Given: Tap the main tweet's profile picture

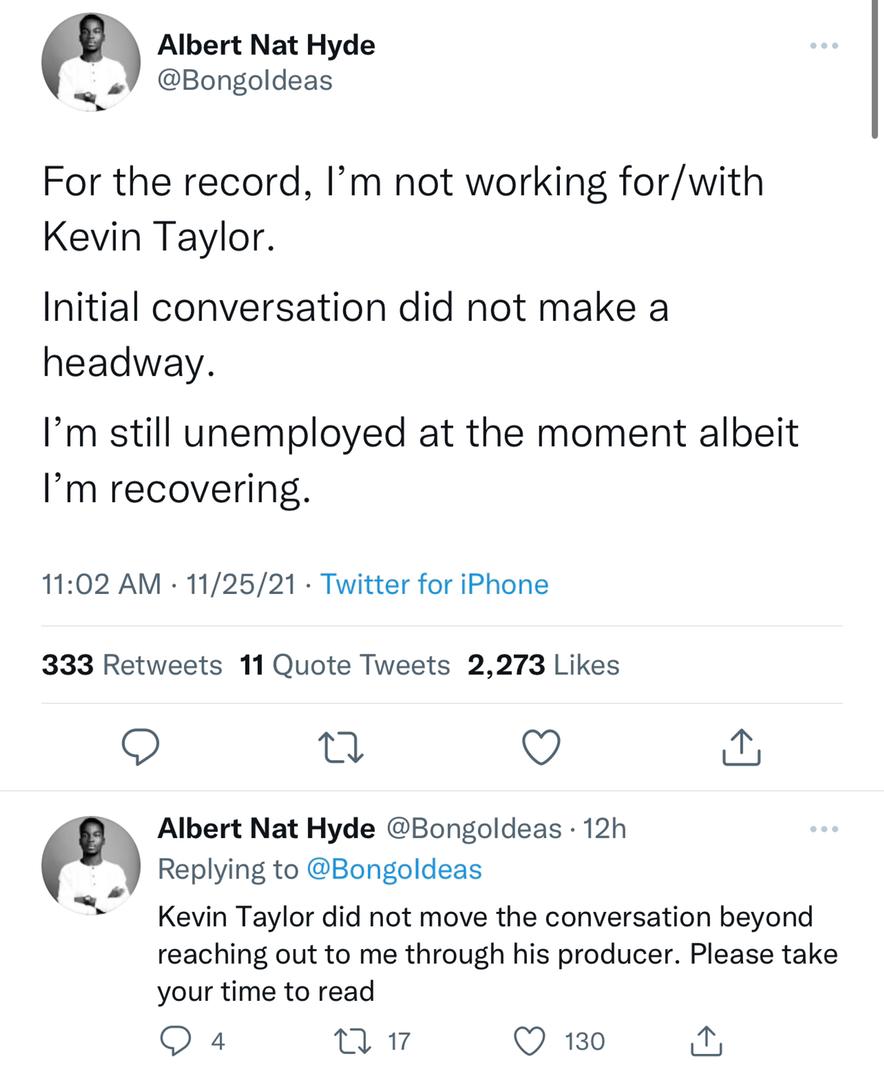Looking at the screenshot, I should pos(90,62).
